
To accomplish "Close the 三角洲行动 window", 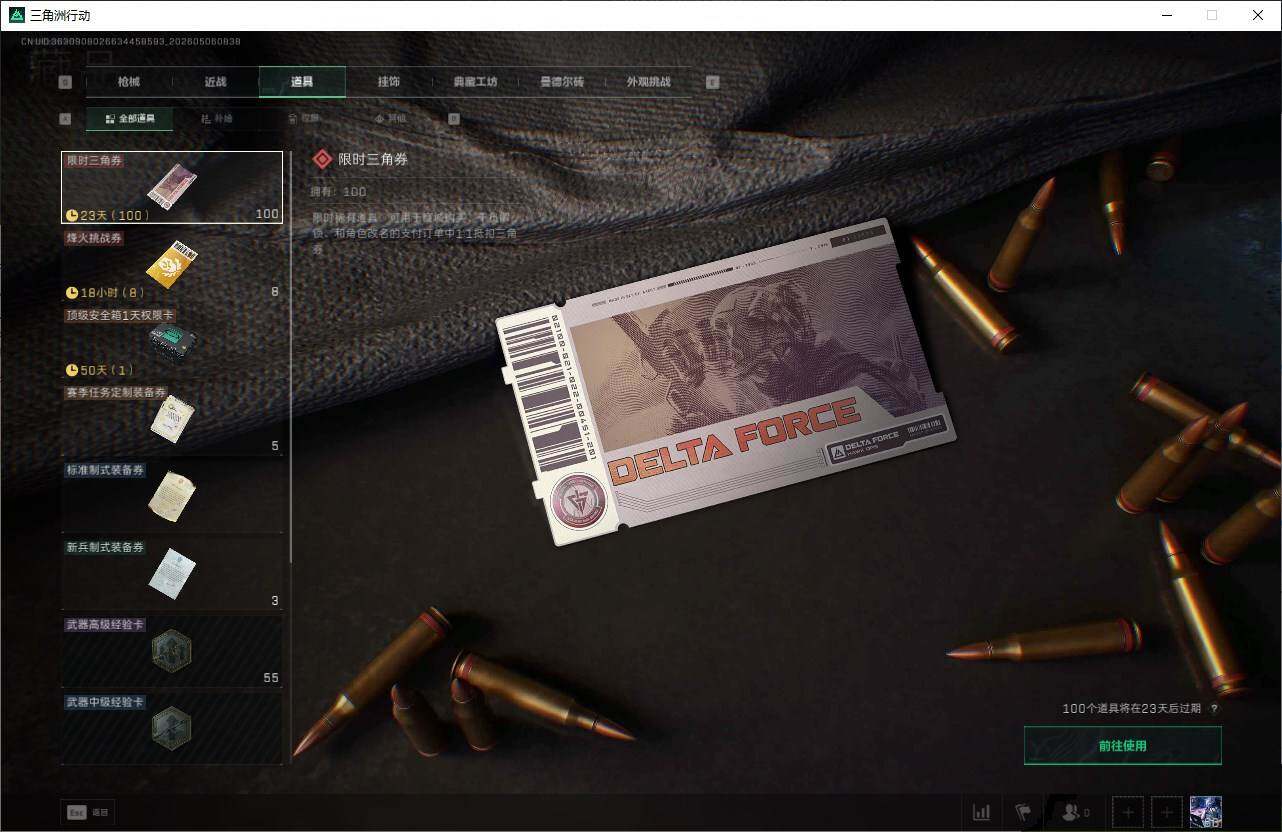I will click(1258, 15).
